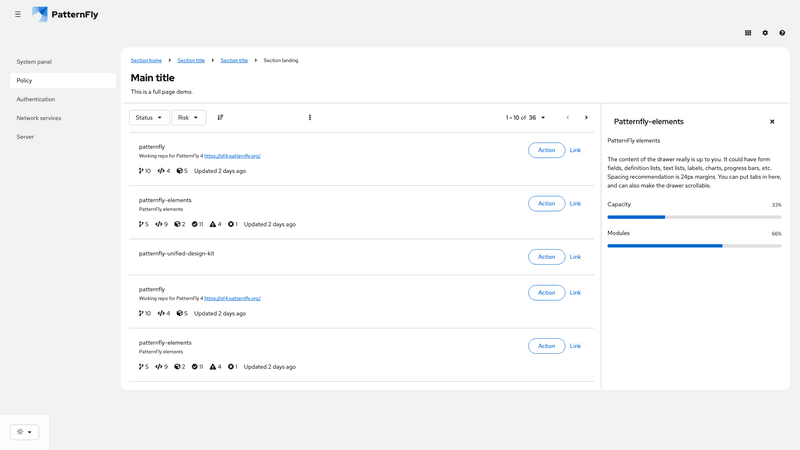Follow the first Section title breadcrumb

(191, 60)
